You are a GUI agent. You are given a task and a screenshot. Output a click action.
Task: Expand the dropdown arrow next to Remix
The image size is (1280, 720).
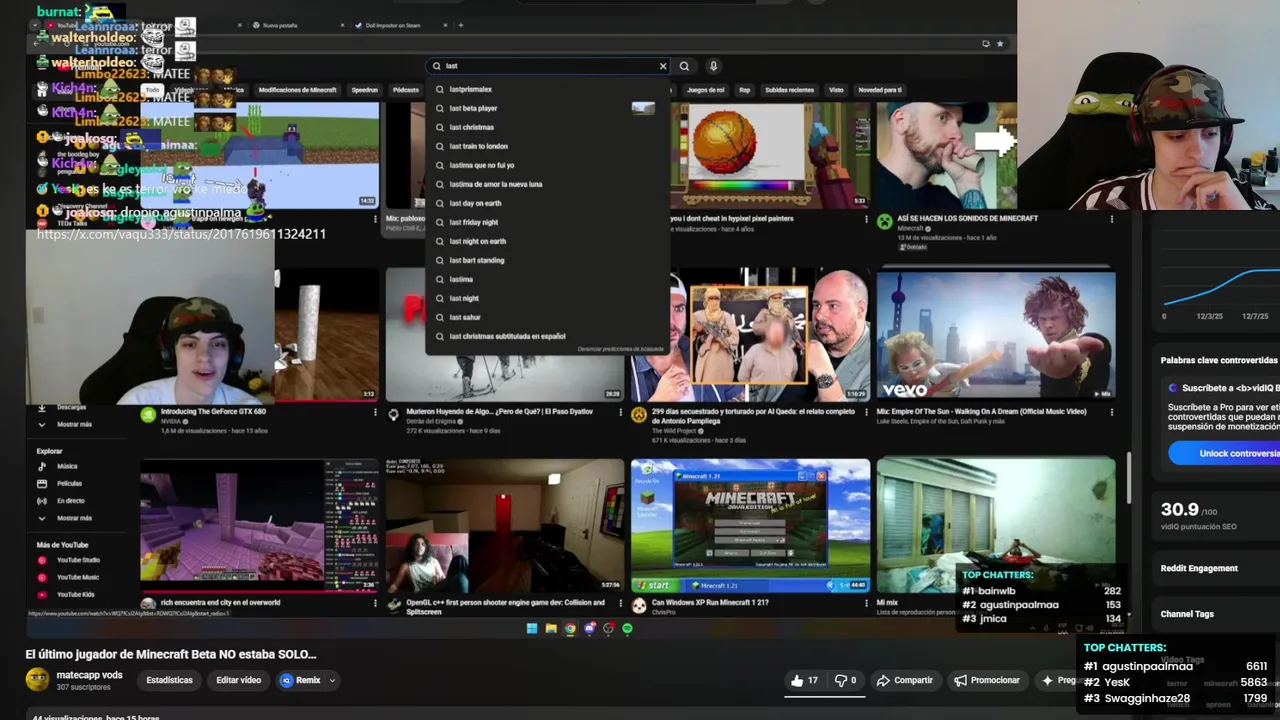(332, 680)
